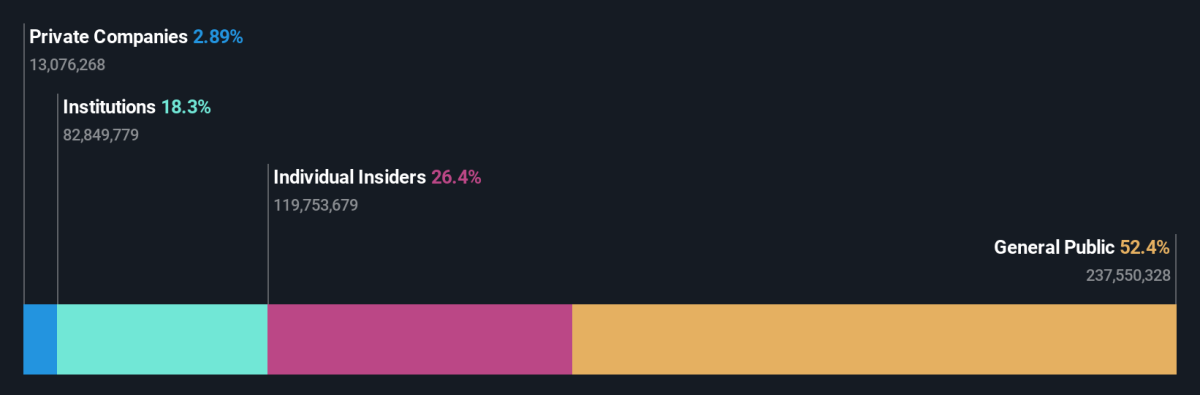Select the Private Companies label
Image resolution: width=1200 pixels, height=395 pixels.
pyautogui.click(x=108, y=37)
